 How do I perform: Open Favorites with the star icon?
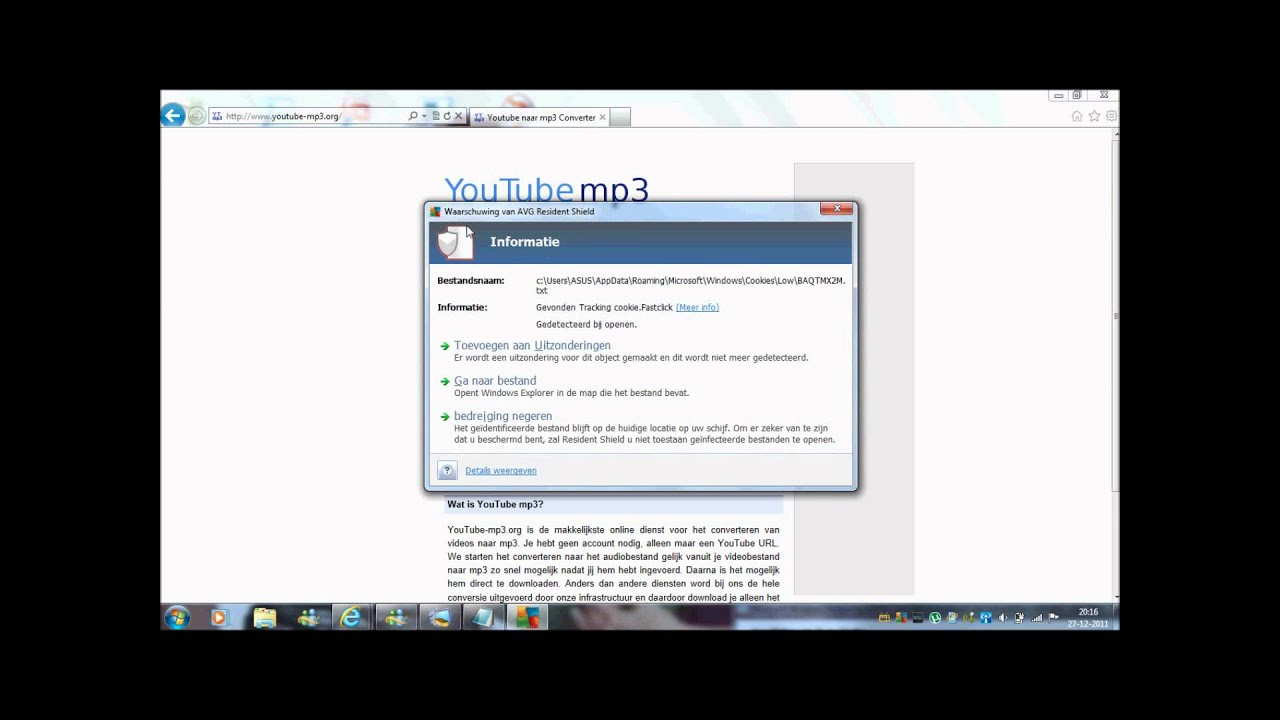tap(1094, 116)
